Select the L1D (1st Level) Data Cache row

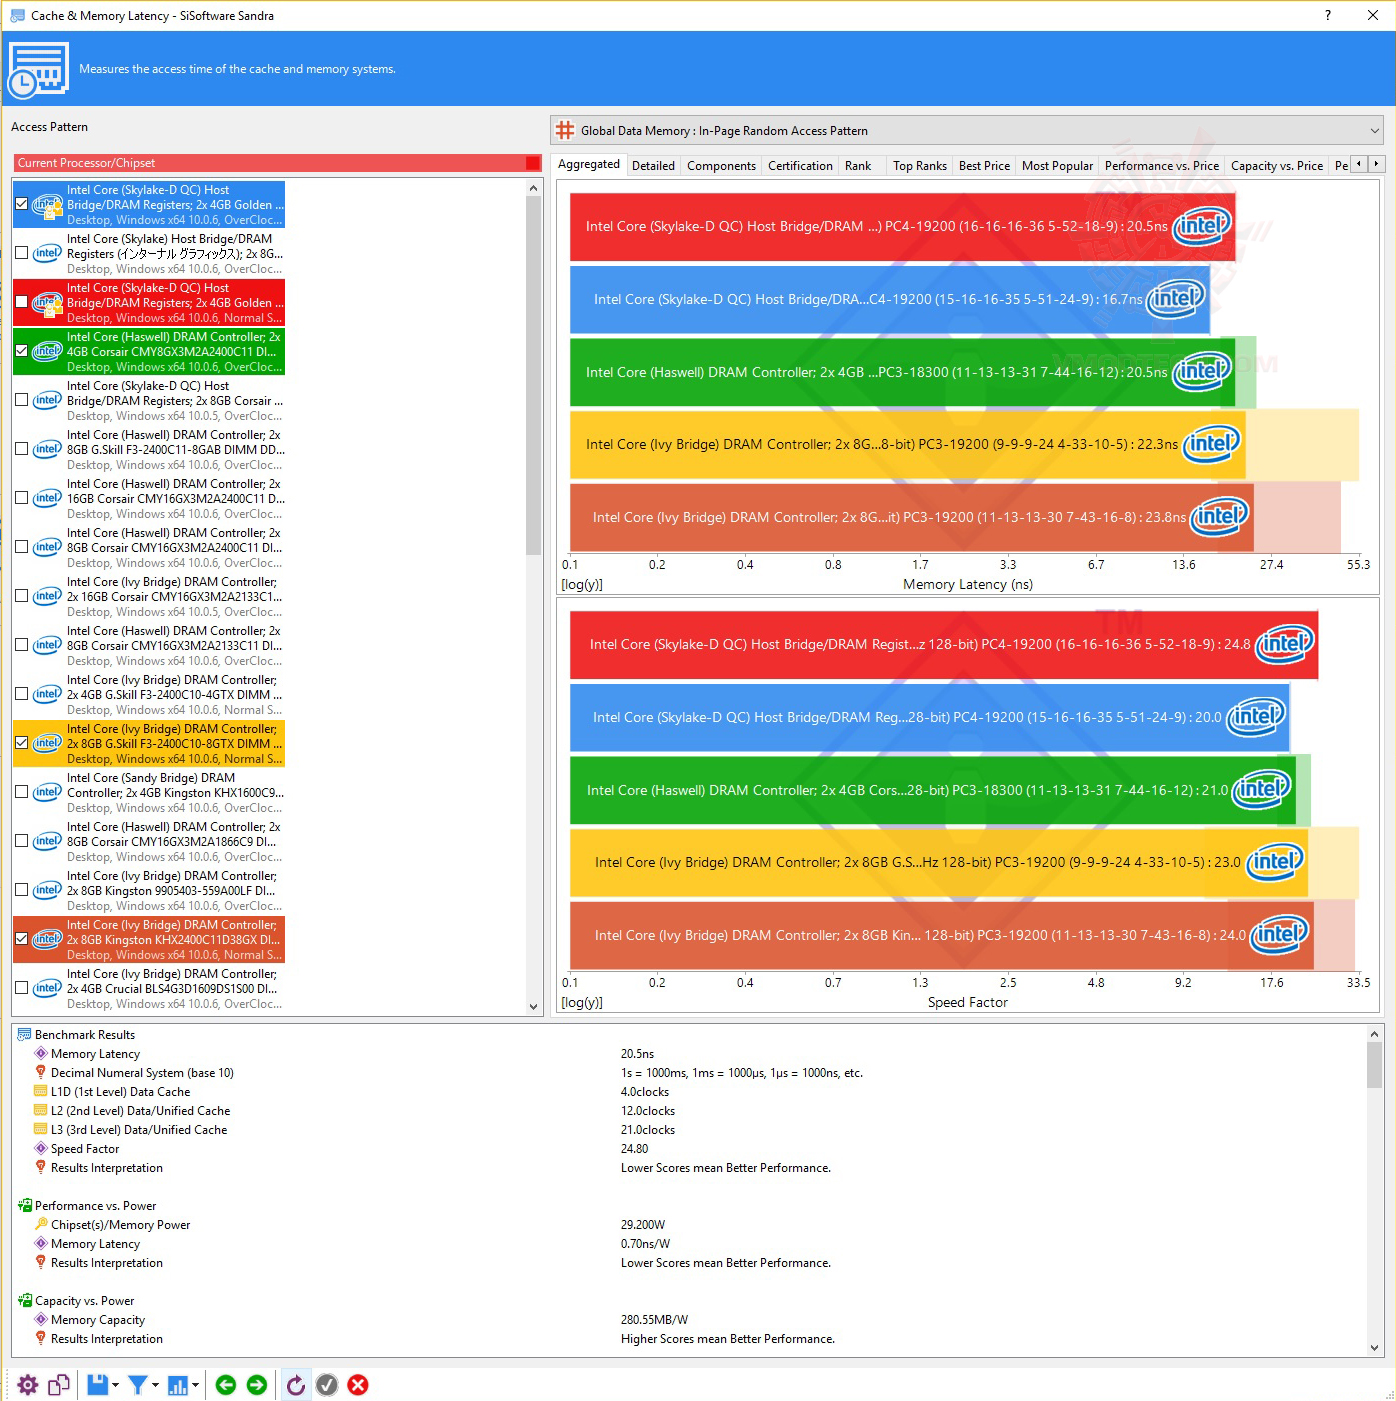click(120, 1091)
